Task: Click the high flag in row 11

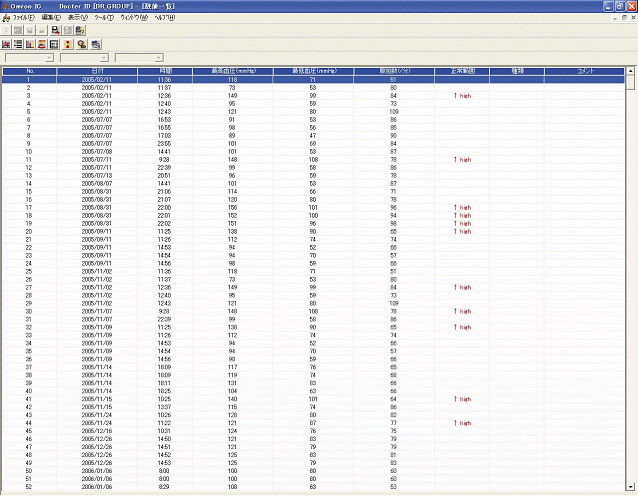Action: click(x=462, y=160)
